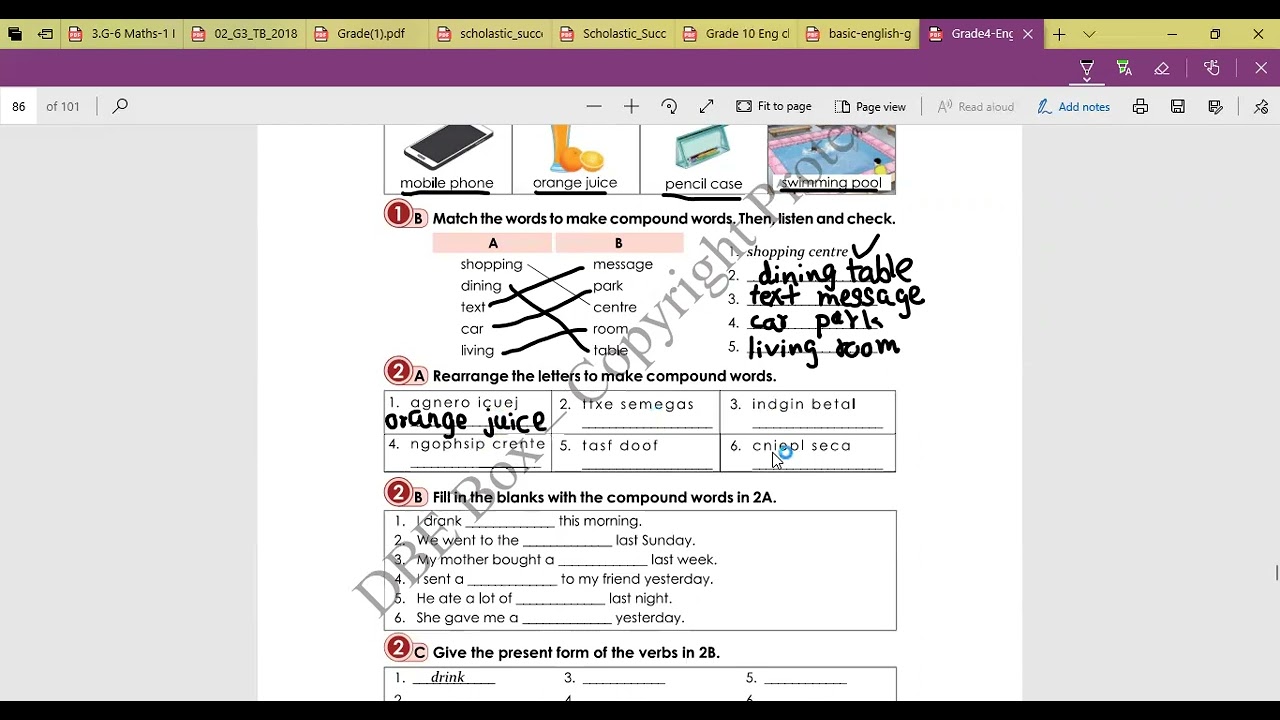Click the word 'shopping' in column A
The width and height of the screenshot is (1280, 720).
pos(491,265)
